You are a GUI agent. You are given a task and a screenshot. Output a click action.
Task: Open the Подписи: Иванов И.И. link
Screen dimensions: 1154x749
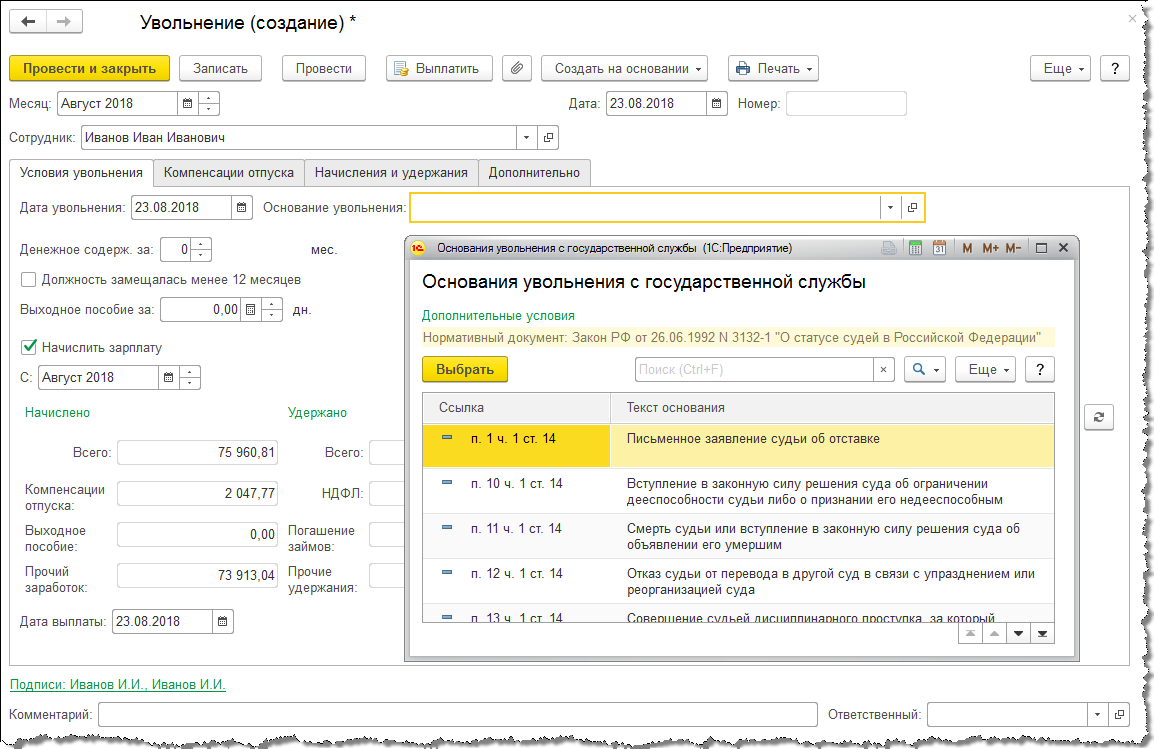(118, 684)
